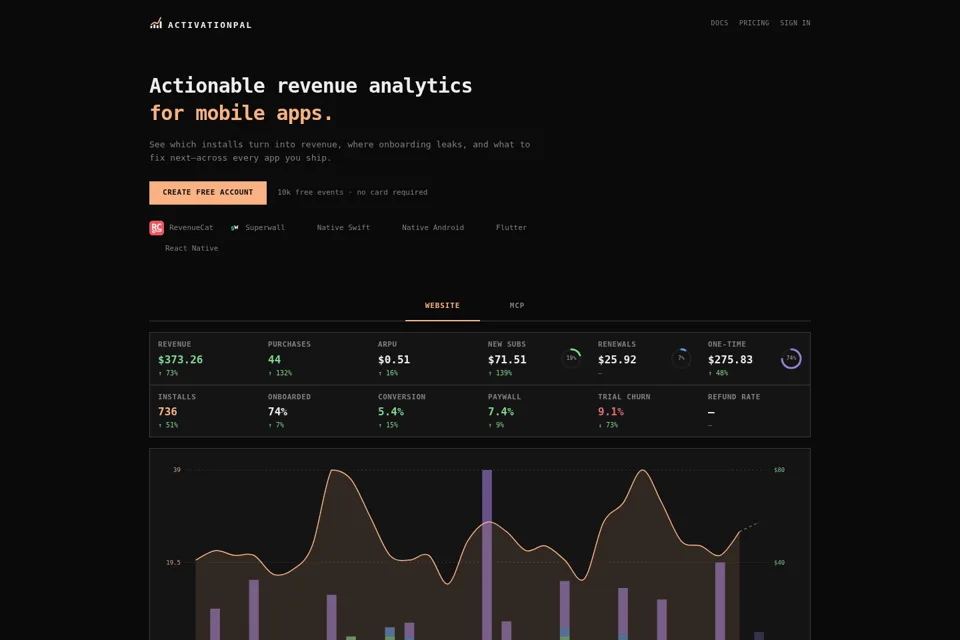Click the 19.5 axis label
The width and height of the screenshot is (960, 640).
click(173, 562)
